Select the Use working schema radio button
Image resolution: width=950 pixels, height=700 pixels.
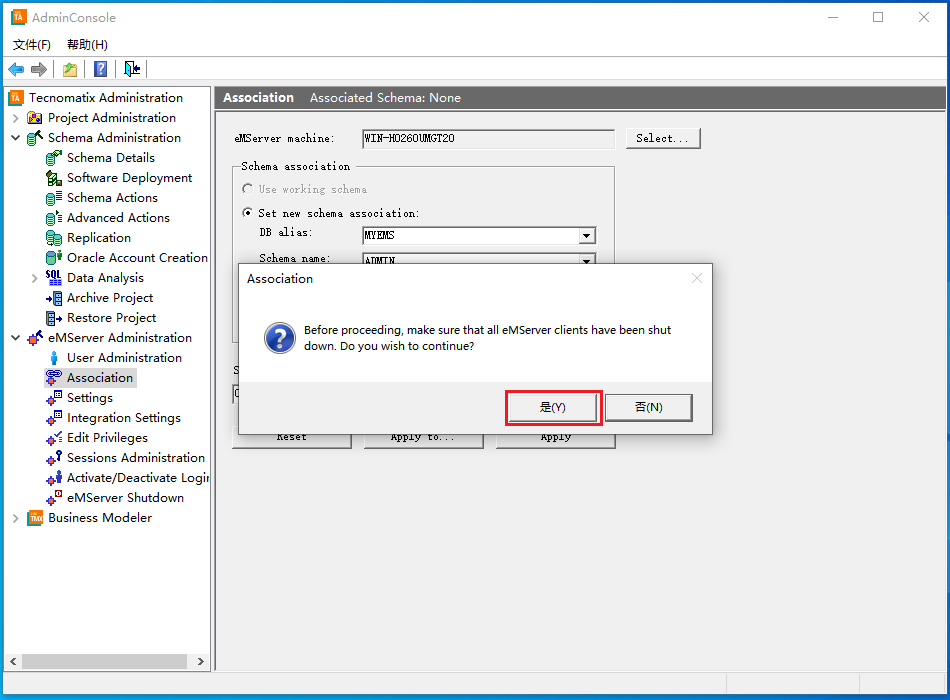(247, 189)
